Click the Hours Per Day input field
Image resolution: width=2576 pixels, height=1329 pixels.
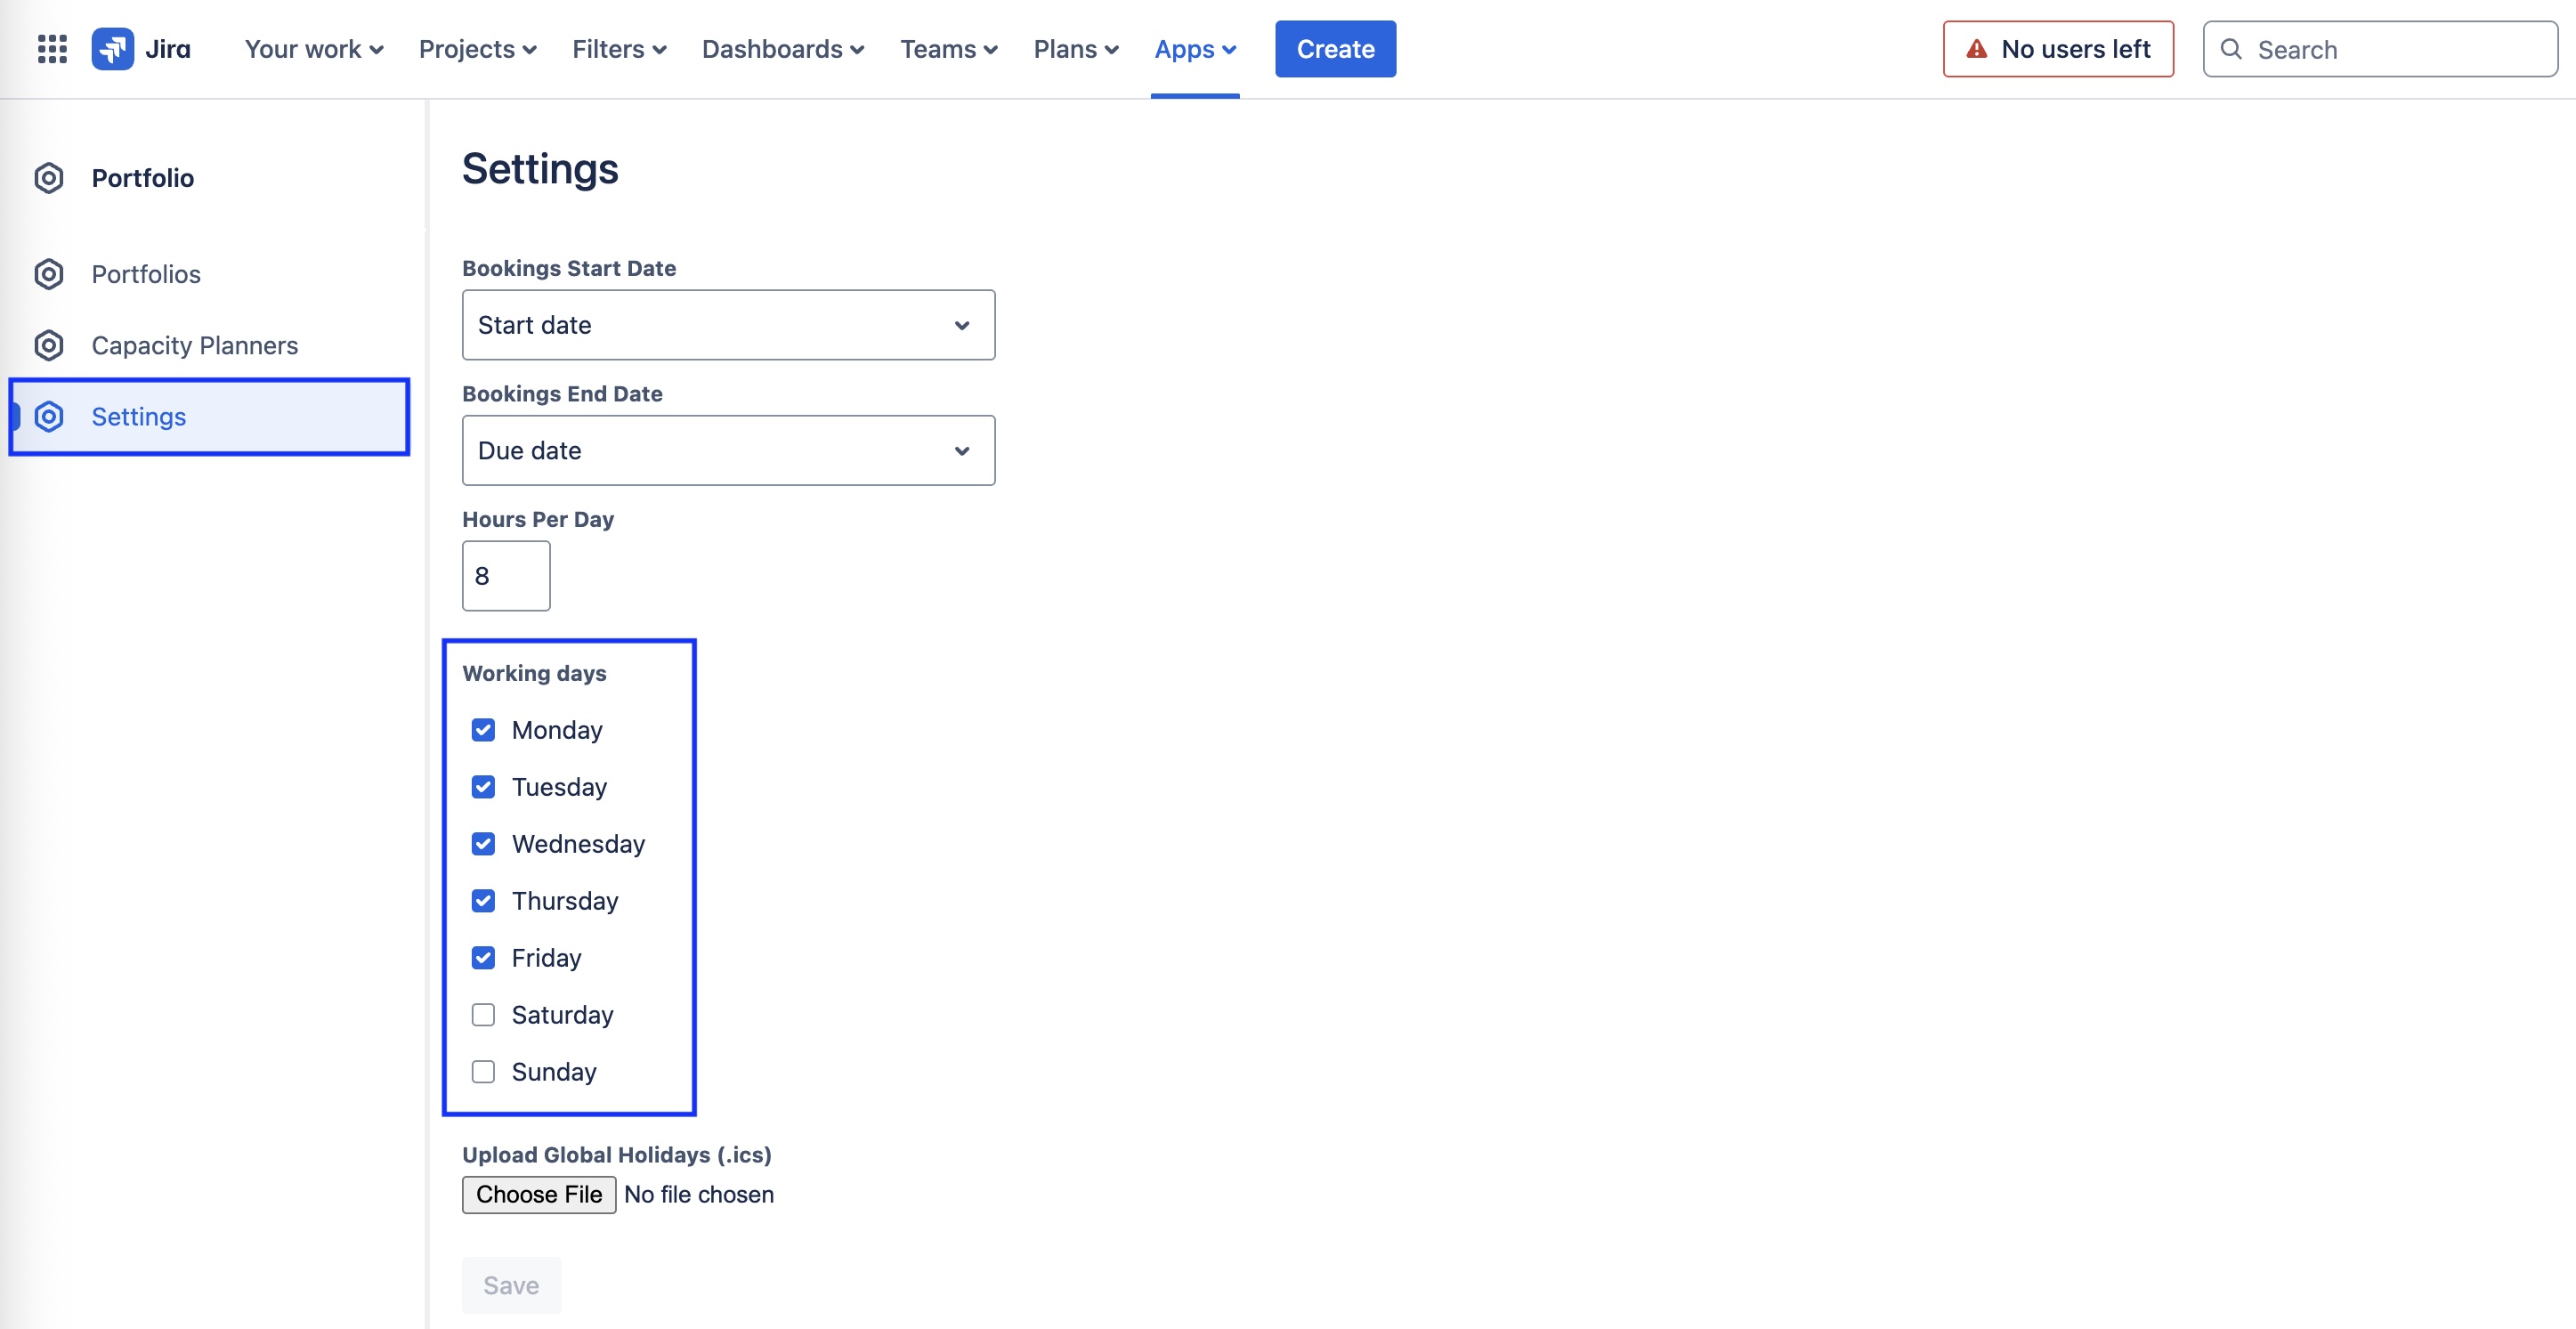[506, 576]
